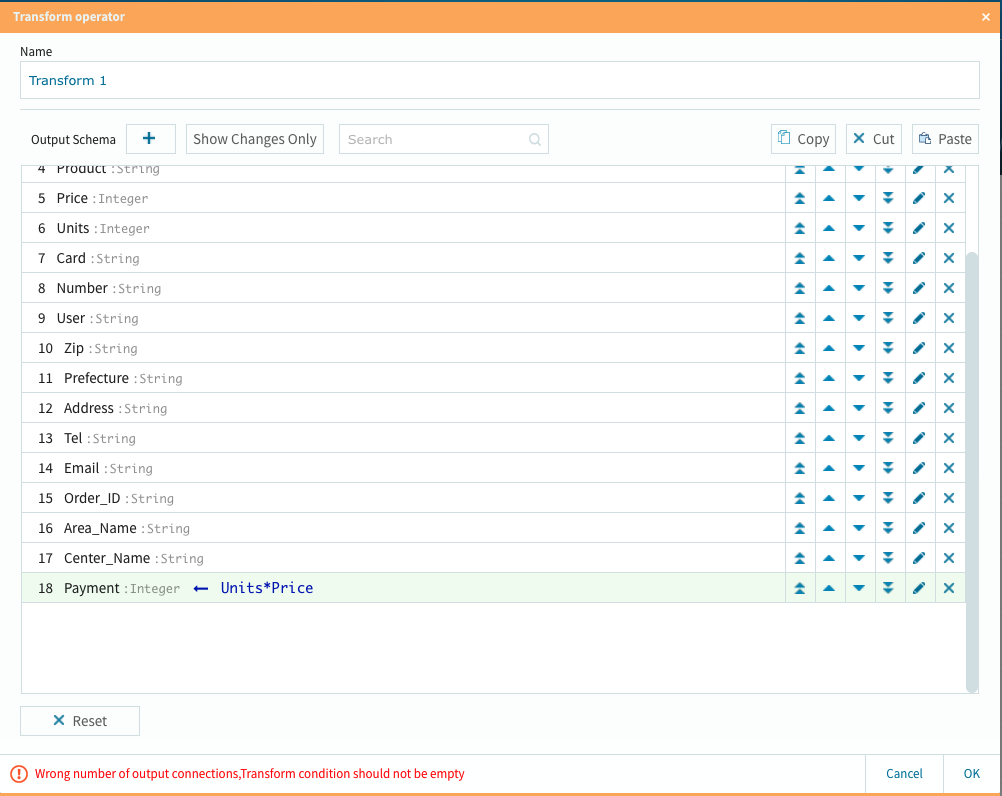Focus the Name input field
1002x796 pixels.
point(500,80)
